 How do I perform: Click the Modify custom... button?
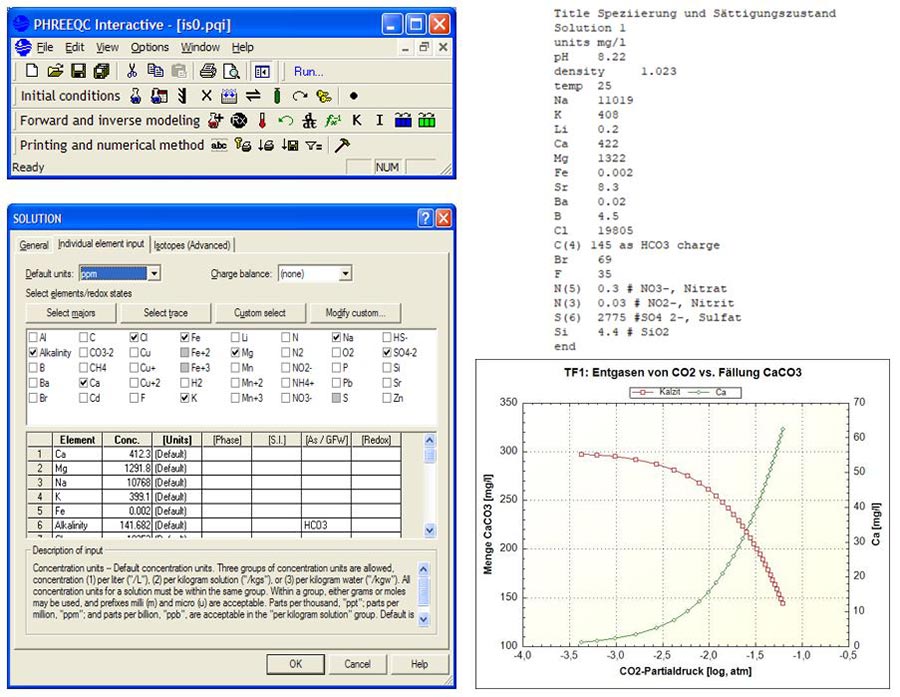point(355,313)
